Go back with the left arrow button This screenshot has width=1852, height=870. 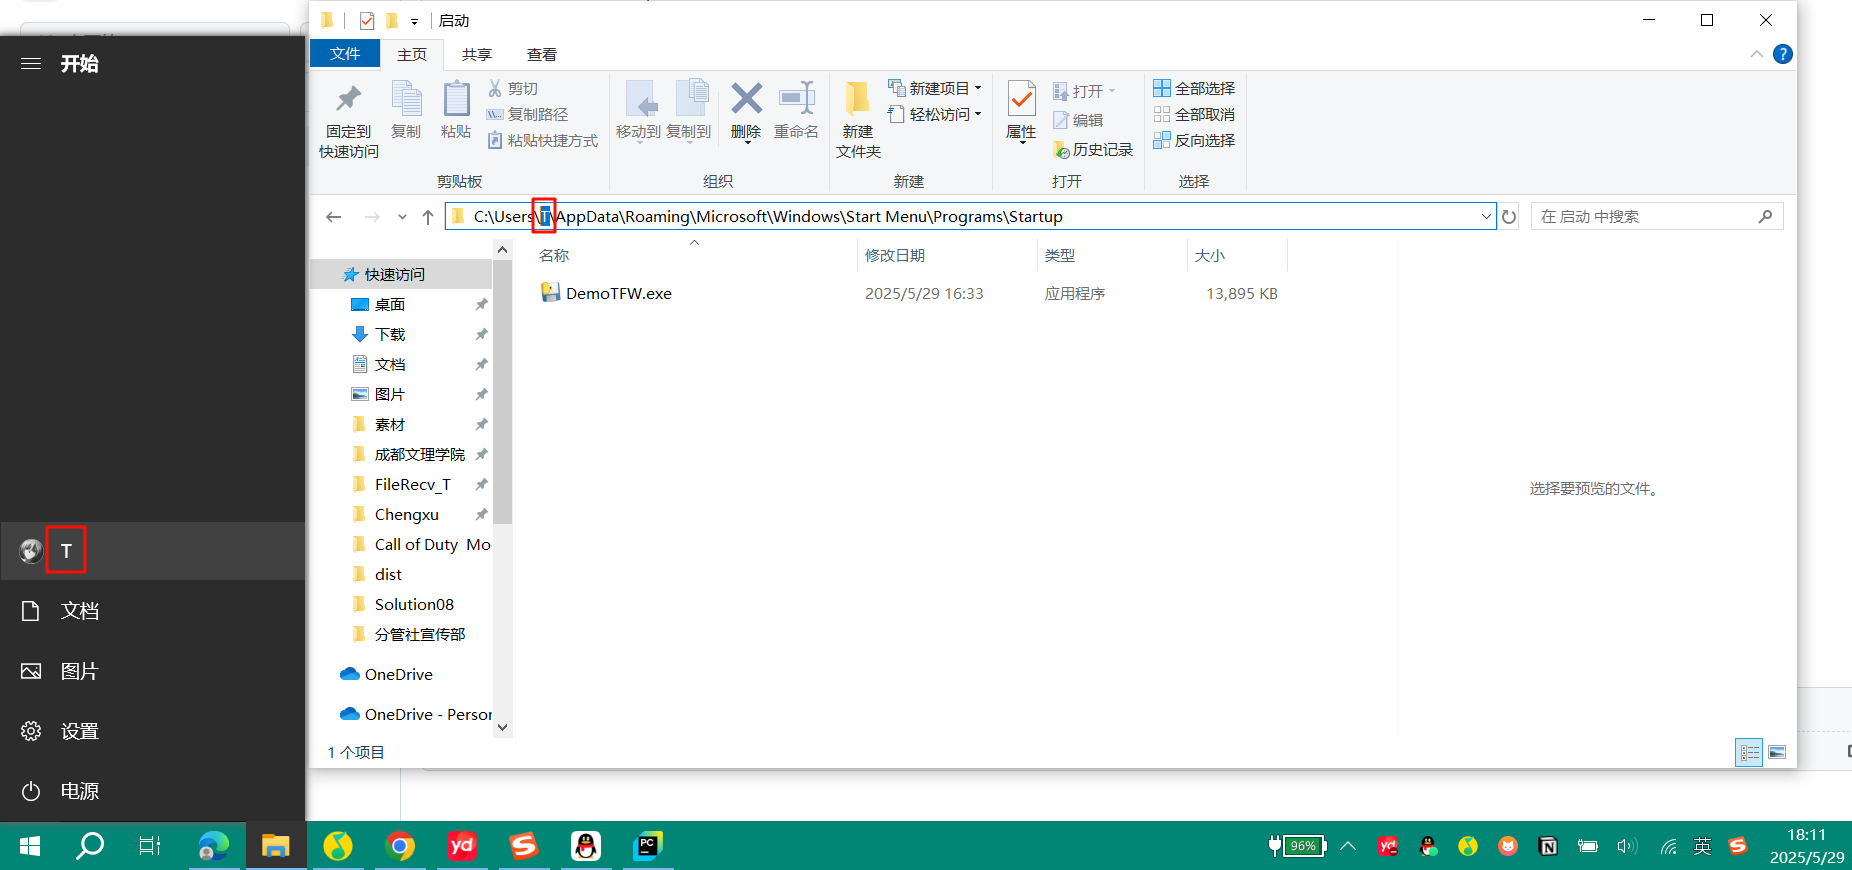click(x=334, y=216)
